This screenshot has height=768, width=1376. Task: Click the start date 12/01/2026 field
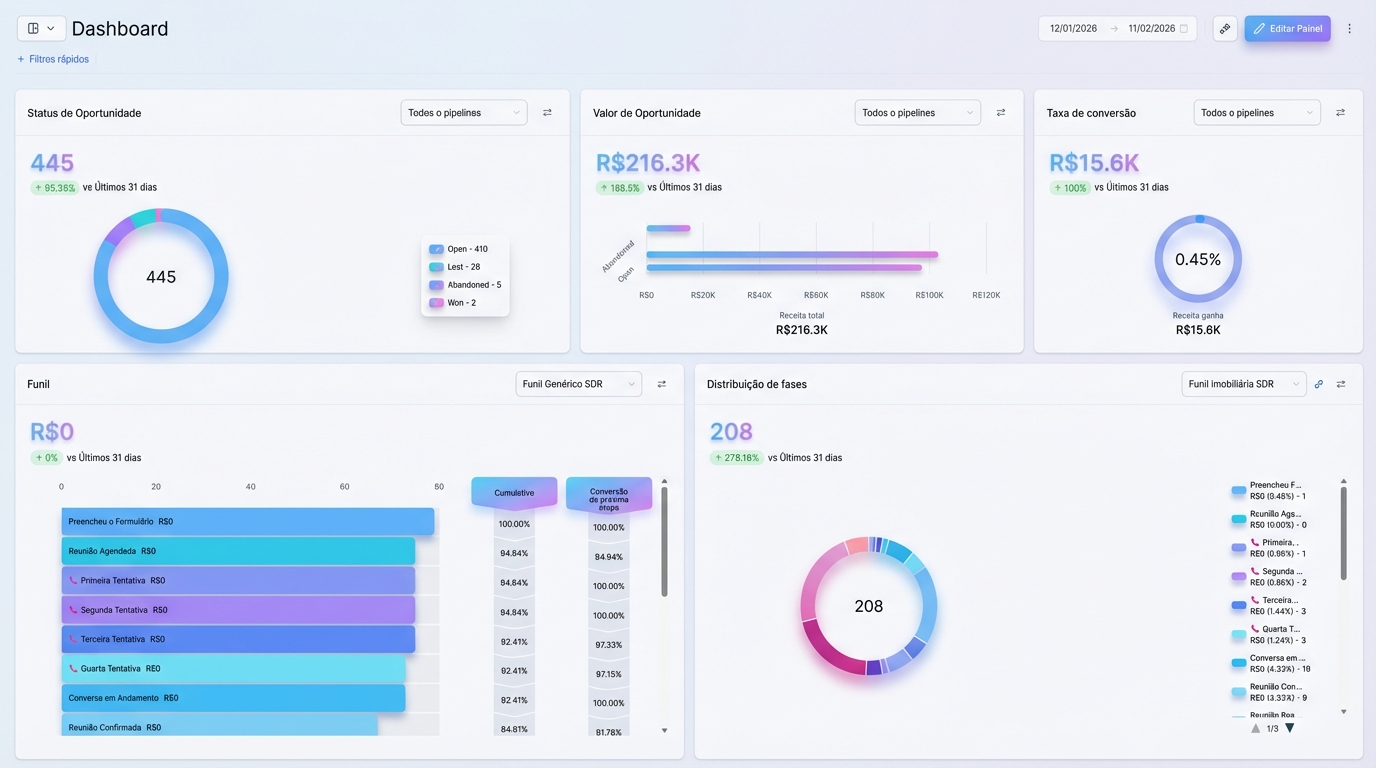point(1073,29)
